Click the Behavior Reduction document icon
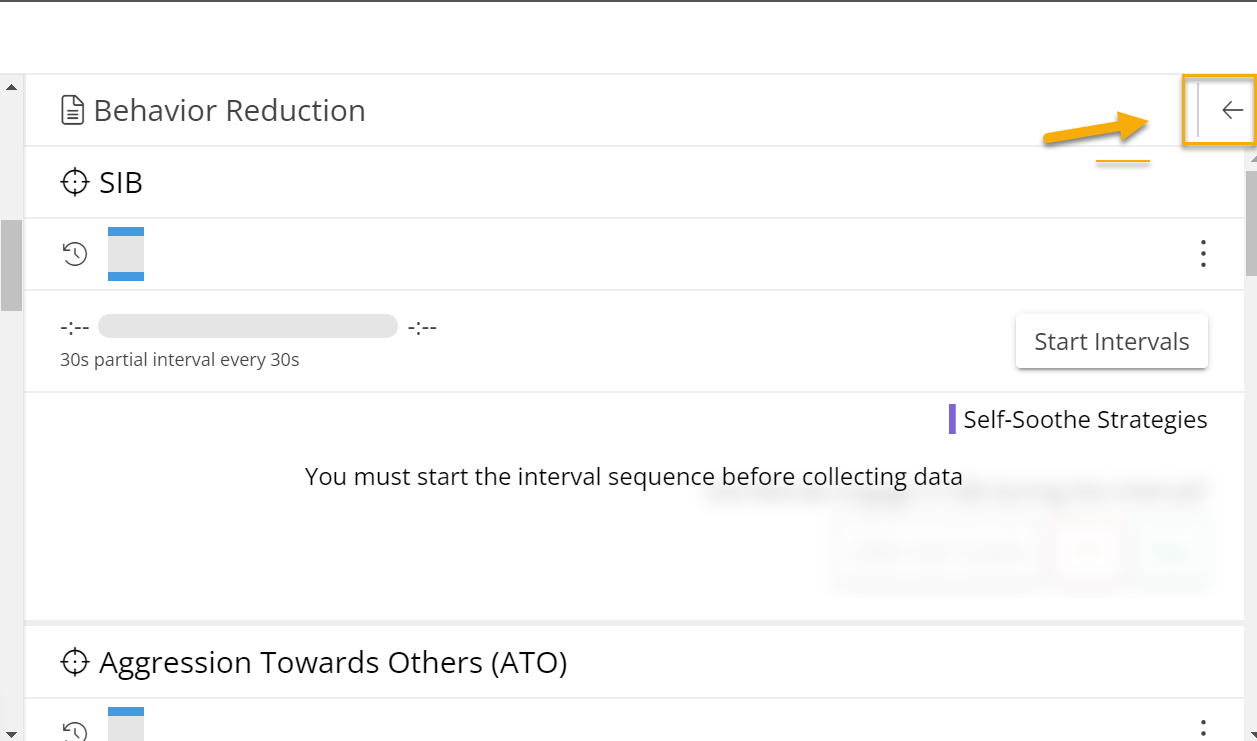 pyautogui.click(x=72, y=110)
